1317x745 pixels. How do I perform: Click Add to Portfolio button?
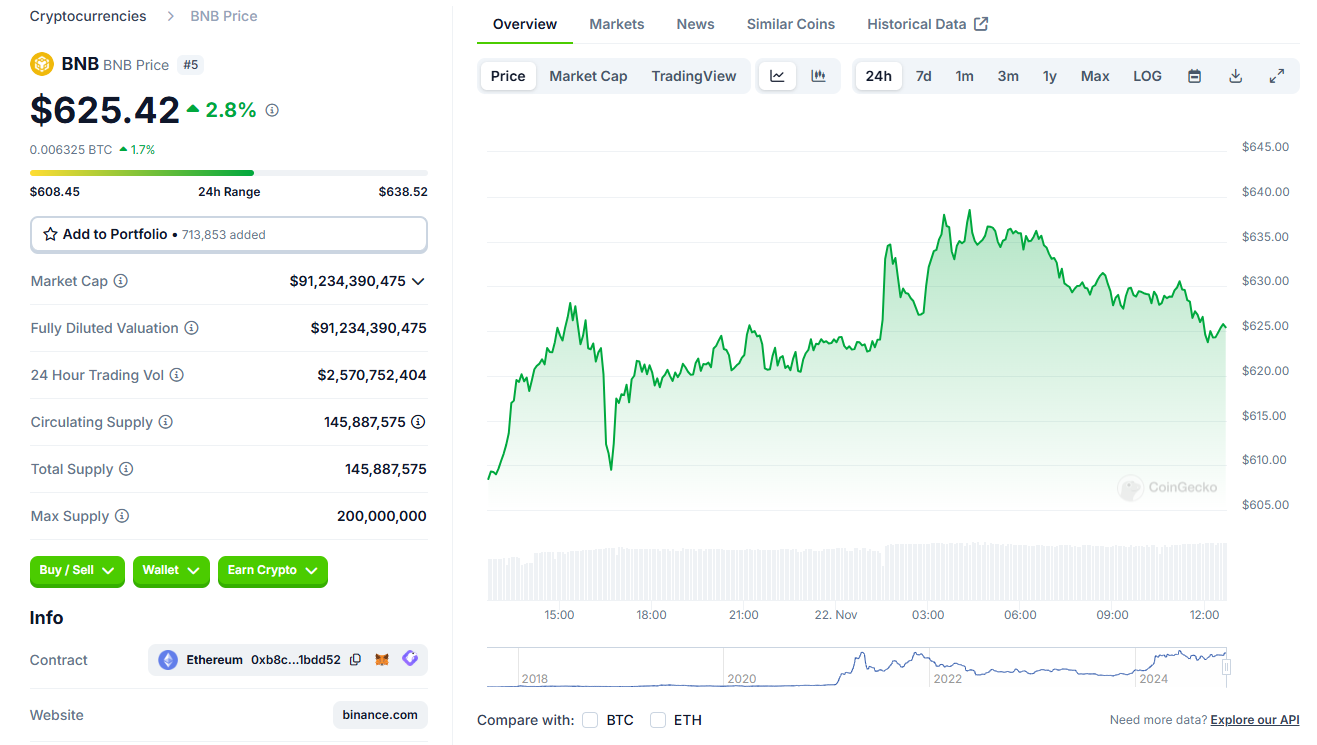point(229,234)
